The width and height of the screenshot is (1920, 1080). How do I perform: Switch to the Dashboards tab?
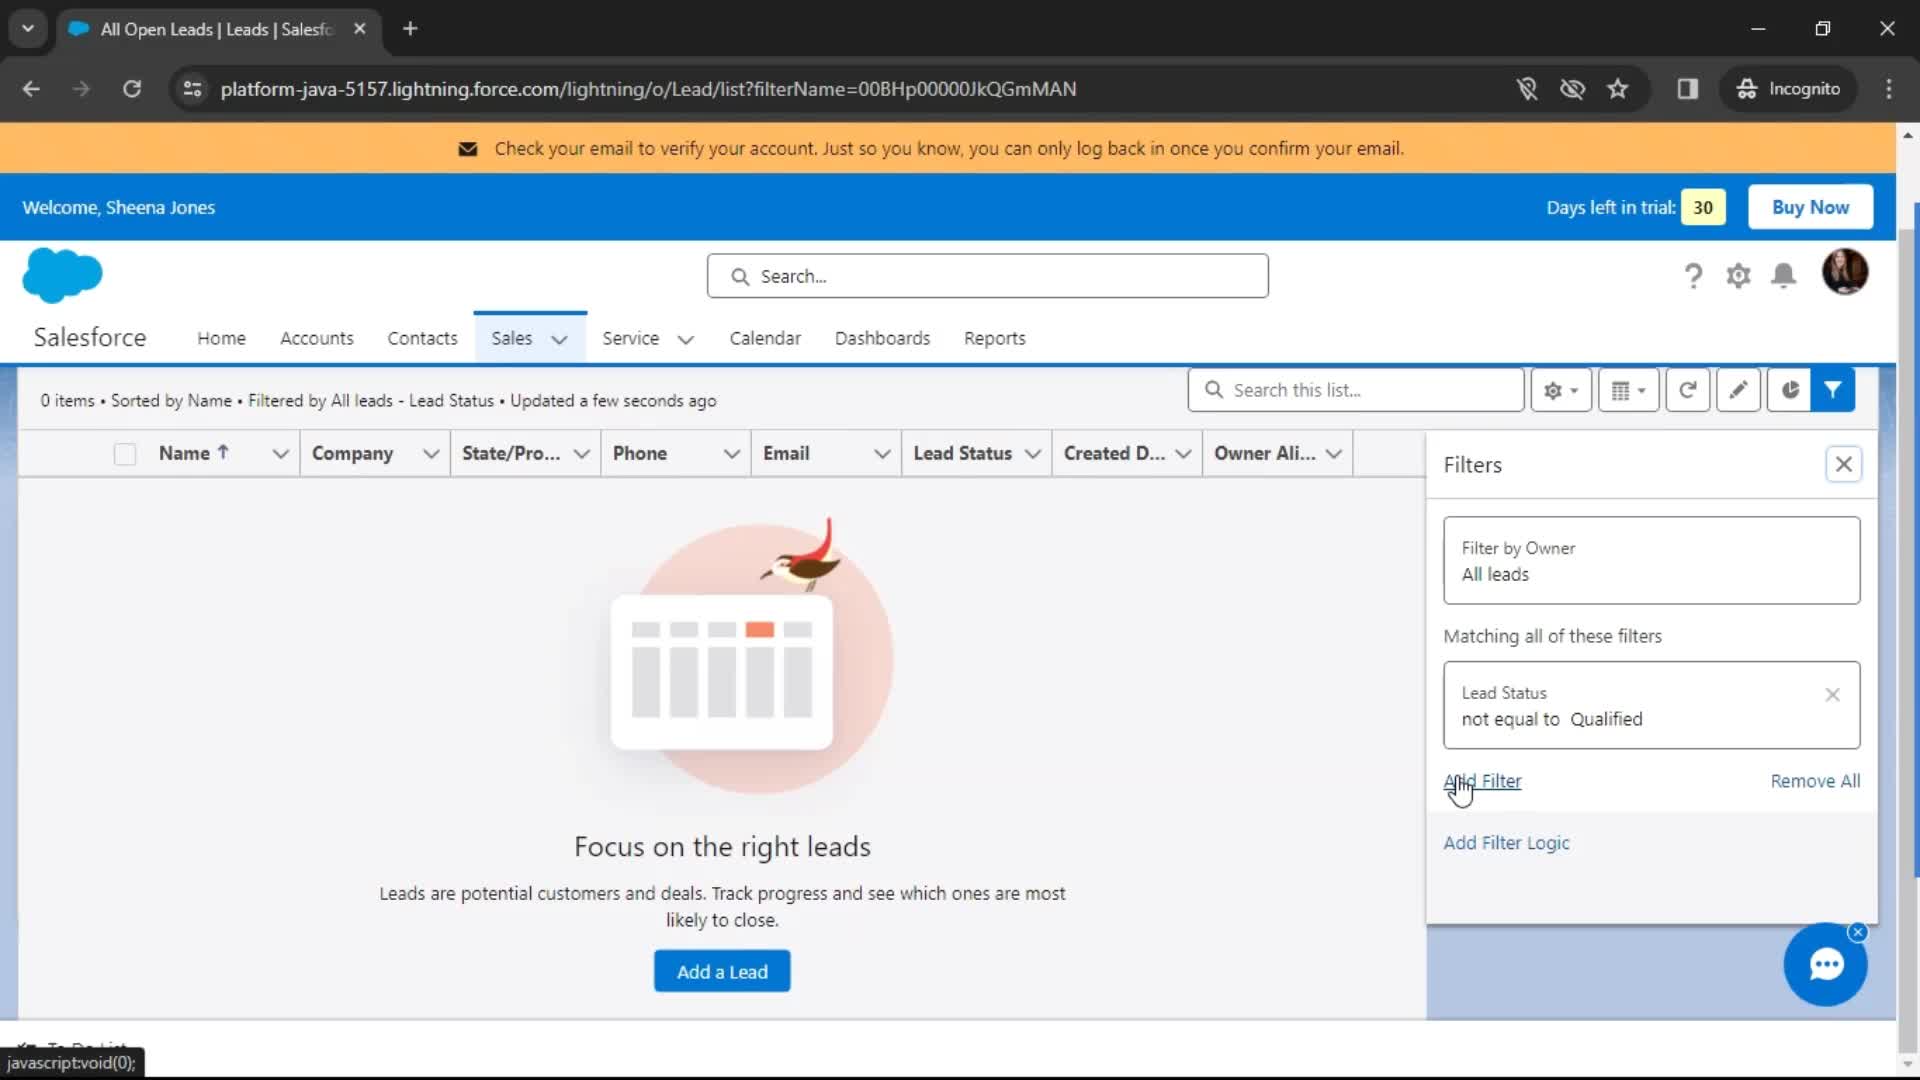click(882, 338)
